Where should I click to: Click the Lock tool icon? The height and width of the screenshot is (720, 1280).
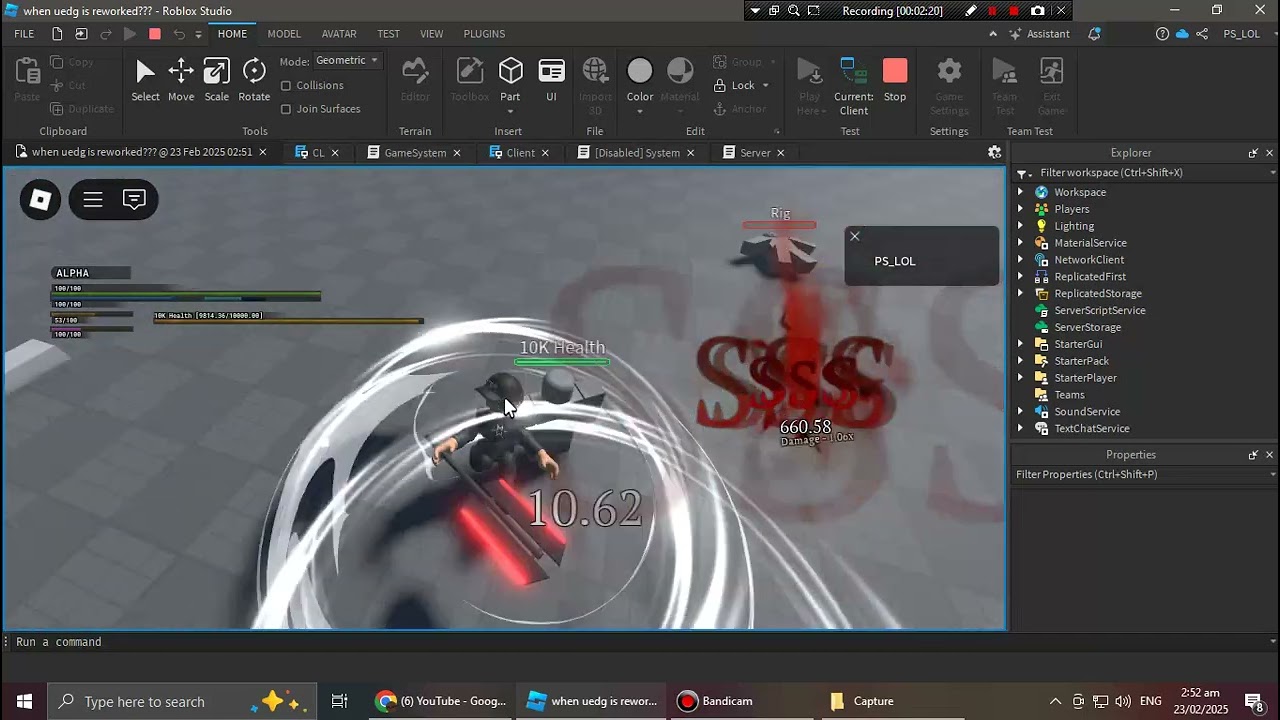point(719,85)
